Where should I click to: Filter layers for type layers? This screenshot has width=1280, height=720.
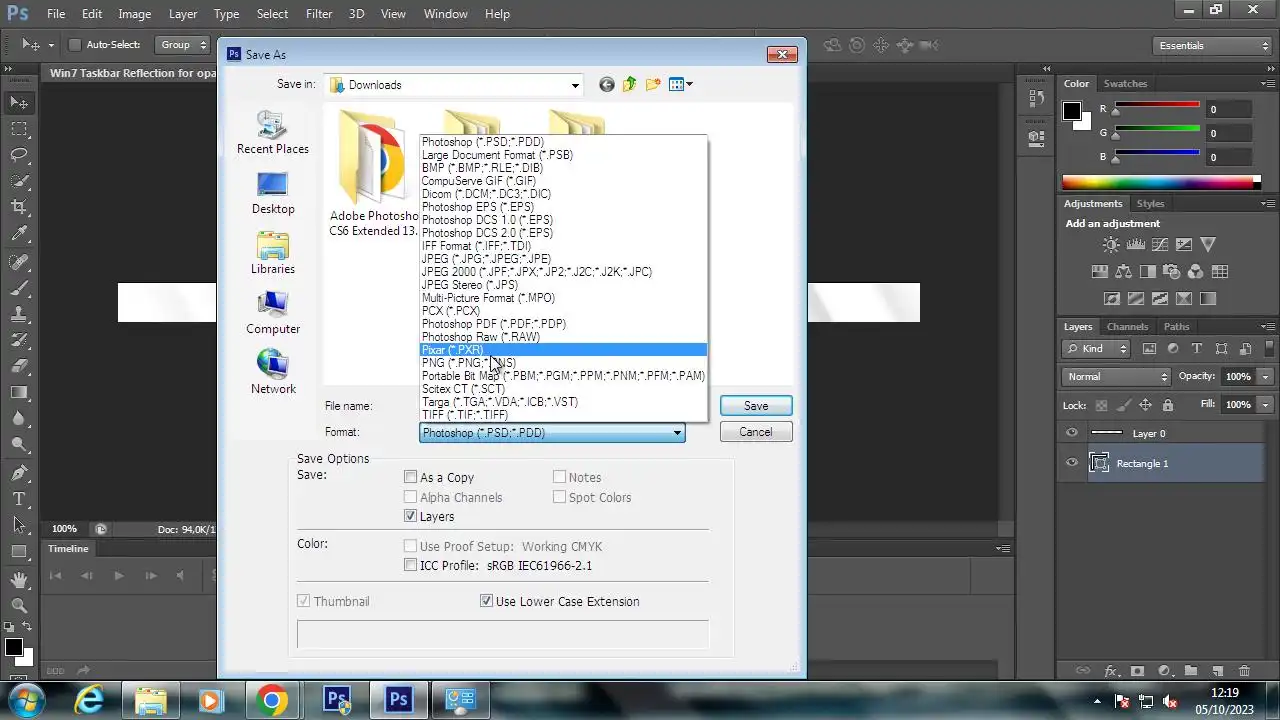[1197, 349]
